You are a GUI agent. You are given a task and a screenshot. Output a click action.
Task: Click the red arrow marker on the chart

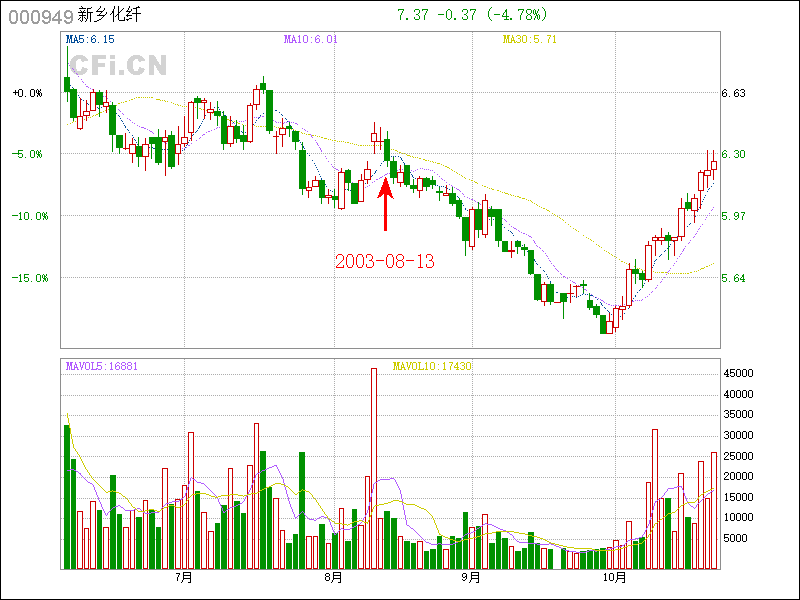pyautogui.click(x=385, y=204)
